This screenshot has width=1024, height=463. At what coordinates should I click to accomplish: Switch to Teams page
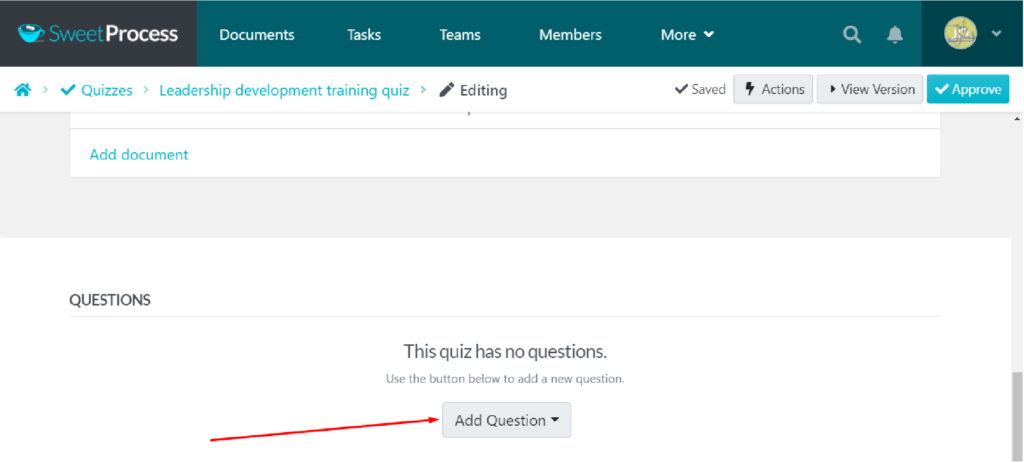(x=460, y=35)
